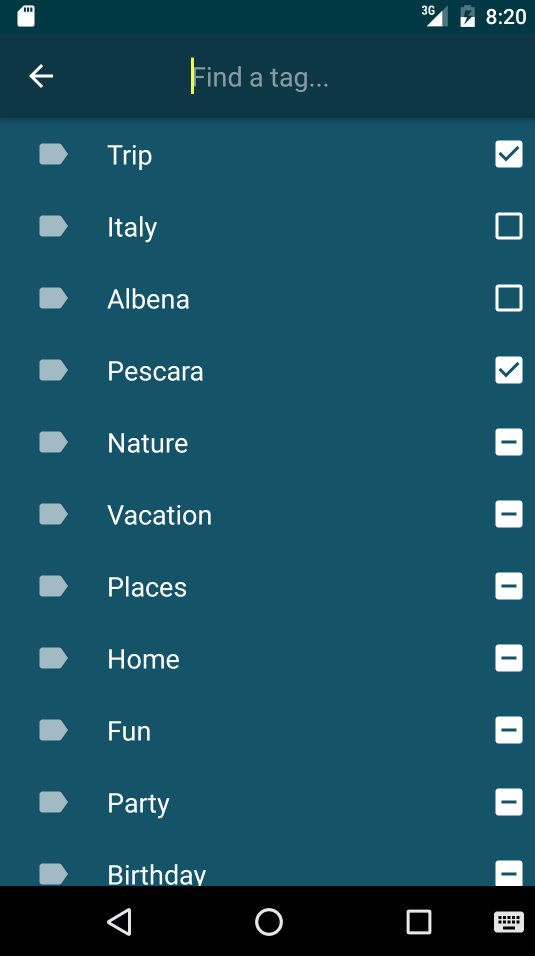The width and height of the screenshot is (535, 956).
Task: Check the Italy tag checkbox
Action: point(509,226)
